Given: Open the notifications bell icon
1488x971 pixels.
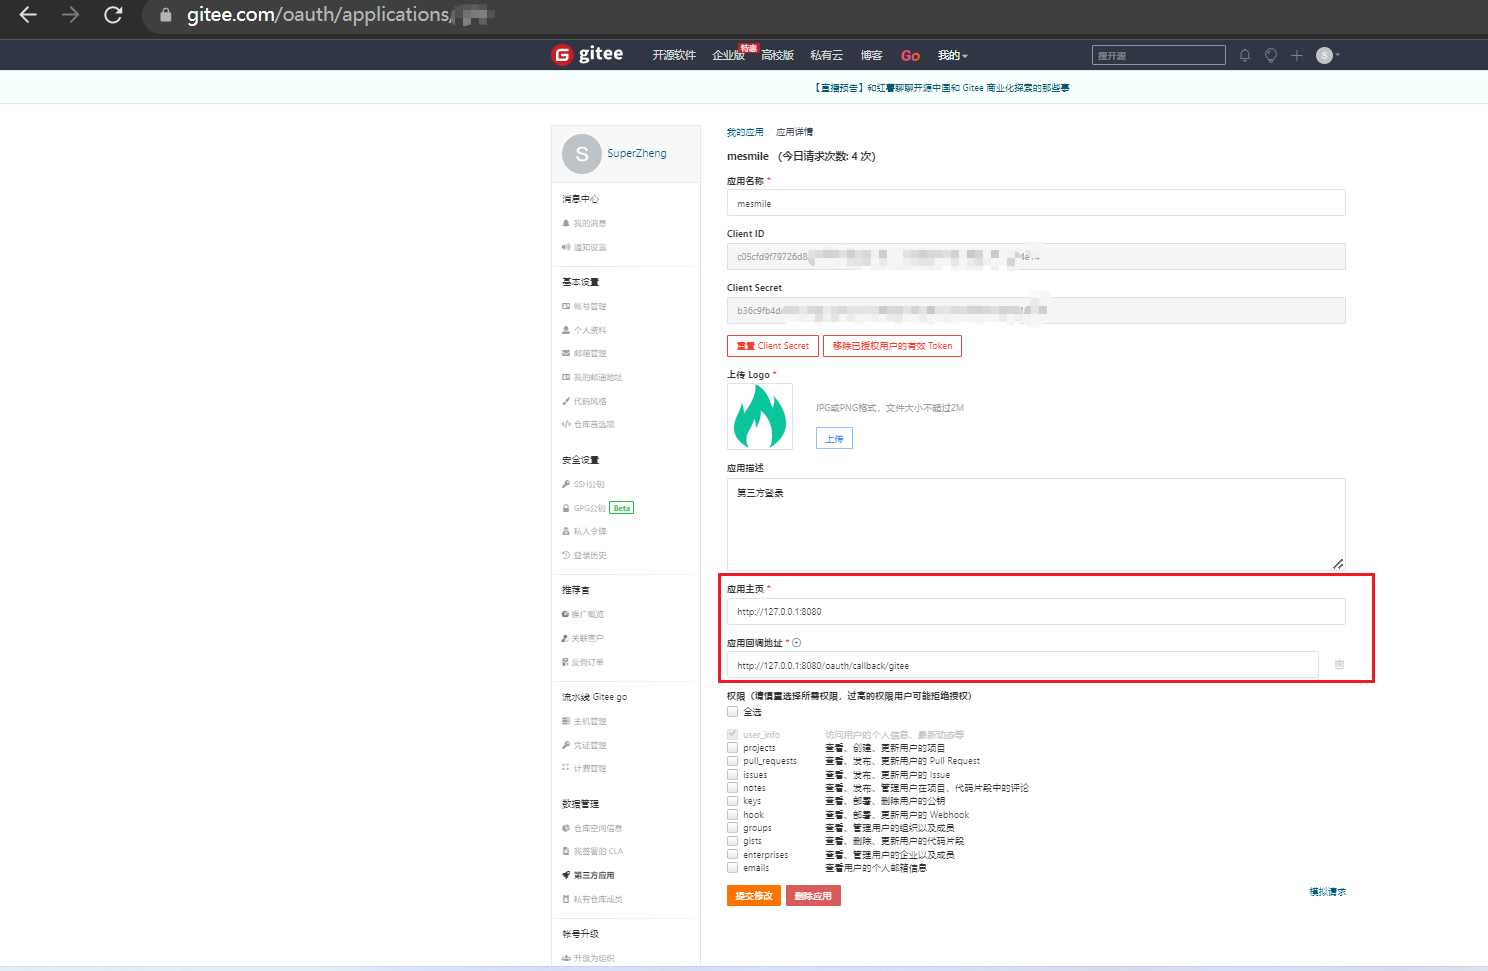Looking at the screenshot, I should pyautogui.click(x=1245, y=56).
